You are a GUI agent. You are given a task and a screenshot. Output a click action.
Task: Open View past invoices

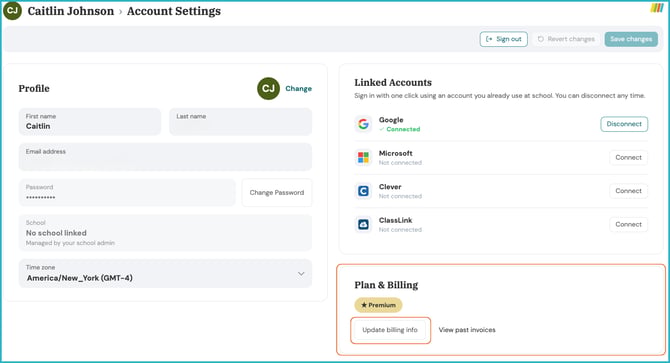click(x=467, y=330)
